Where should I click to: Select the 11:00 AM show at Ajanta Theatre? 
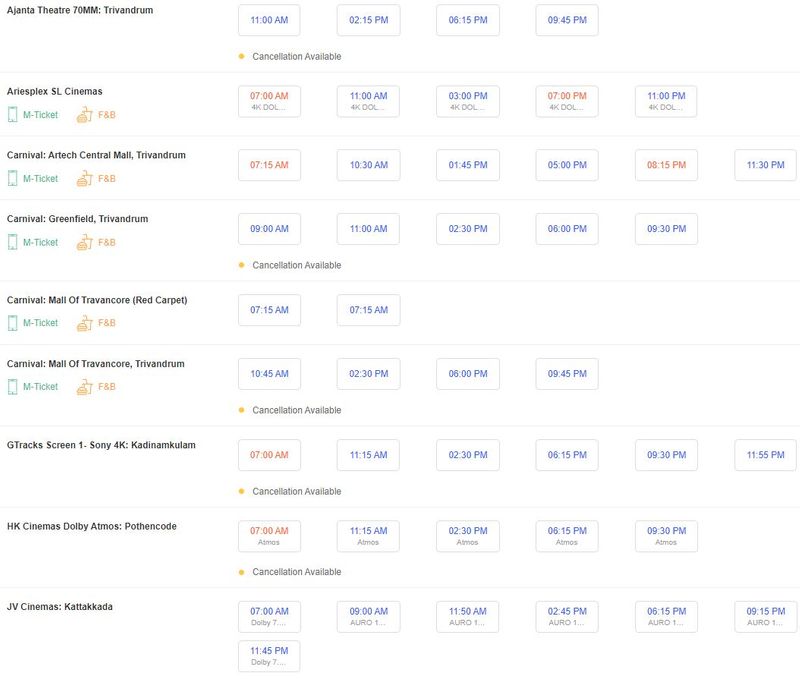click(x=269, y=20)
